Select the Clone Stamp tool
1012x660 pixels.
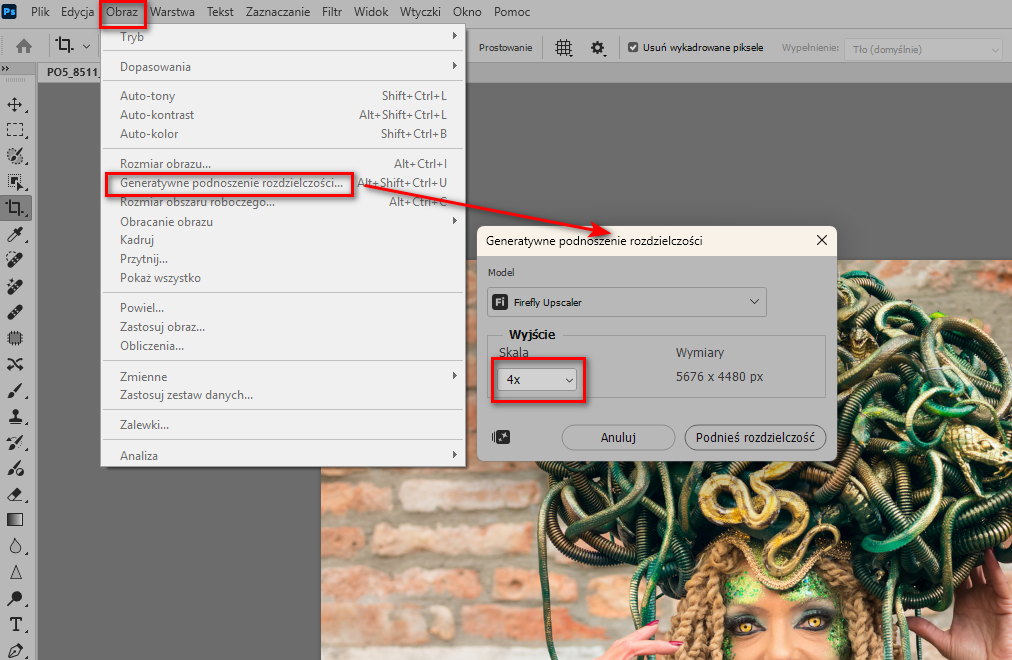click(x=15, y=416)
